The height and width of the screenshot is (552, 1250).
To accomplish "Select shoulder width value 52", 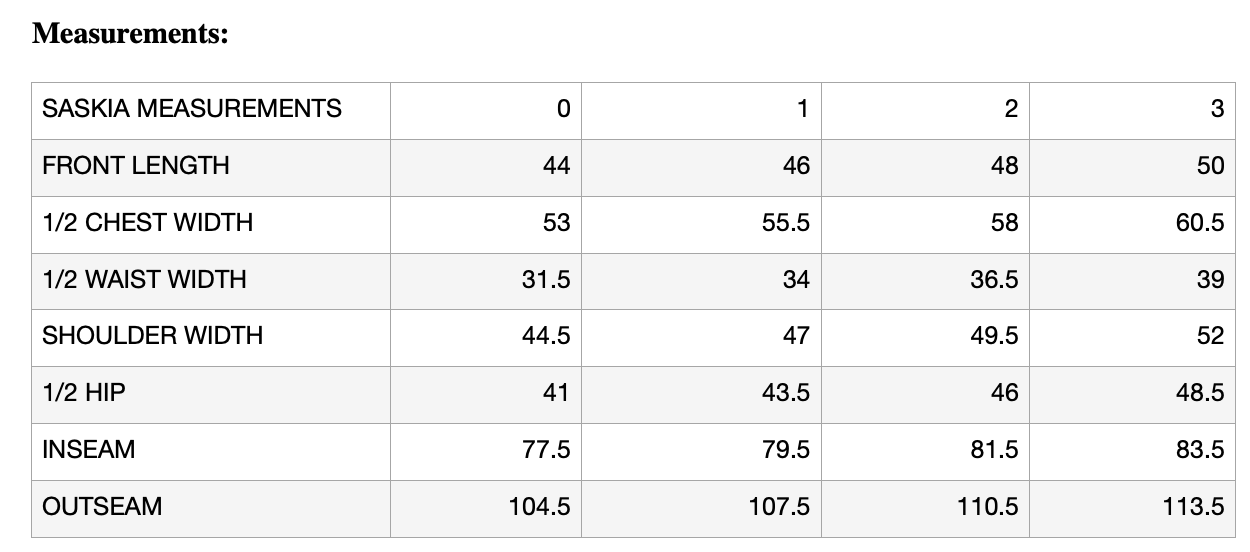I will [x=1210, y=336].
